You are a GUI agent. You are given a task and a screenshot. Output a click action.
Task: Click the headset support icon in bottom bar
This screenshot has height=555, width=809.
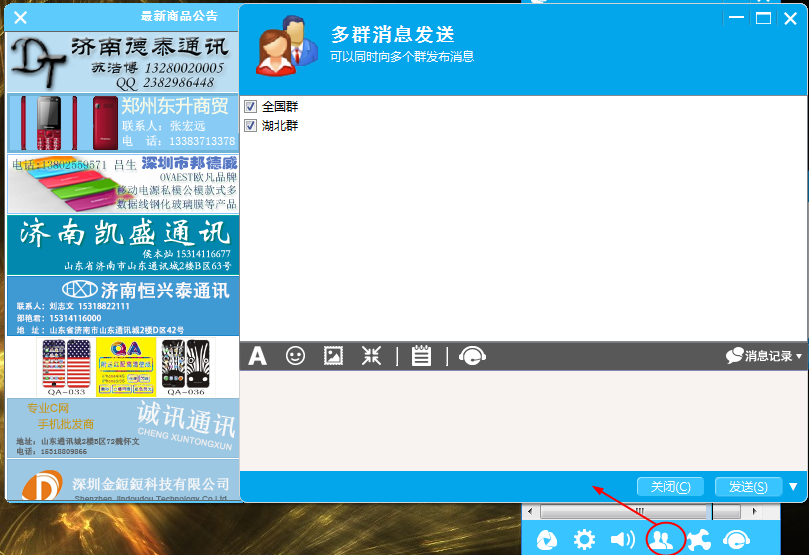pyautogui.click(x=736, y=540)
